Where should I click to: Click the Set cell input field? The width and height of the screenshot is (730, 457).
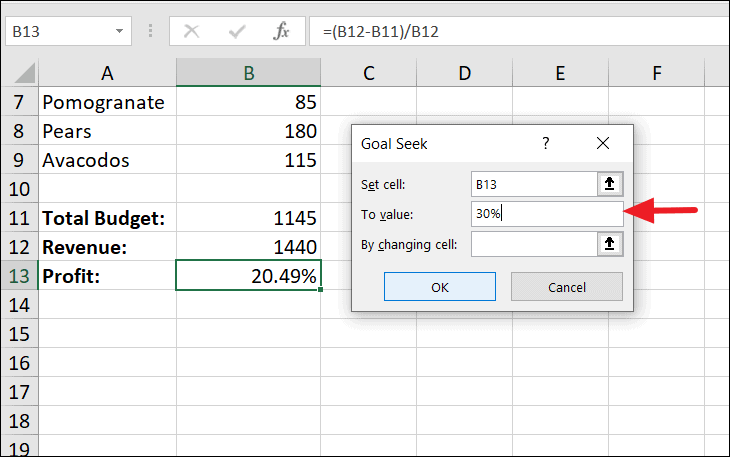click(534, 184)
